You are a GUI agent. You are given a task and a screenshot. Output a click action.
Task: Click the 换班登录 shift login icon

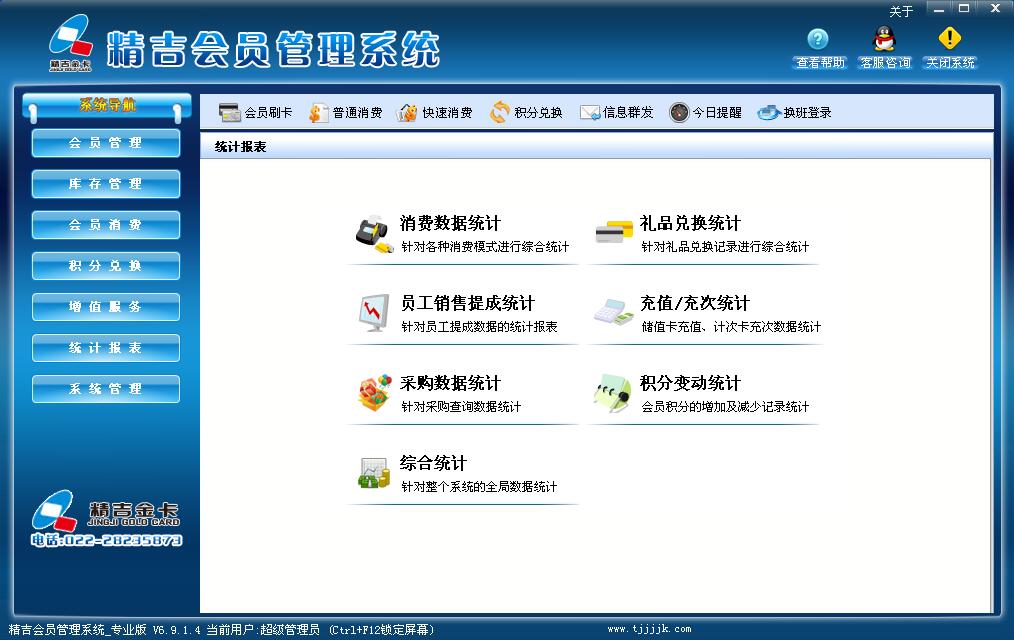[x=768, y=113]
